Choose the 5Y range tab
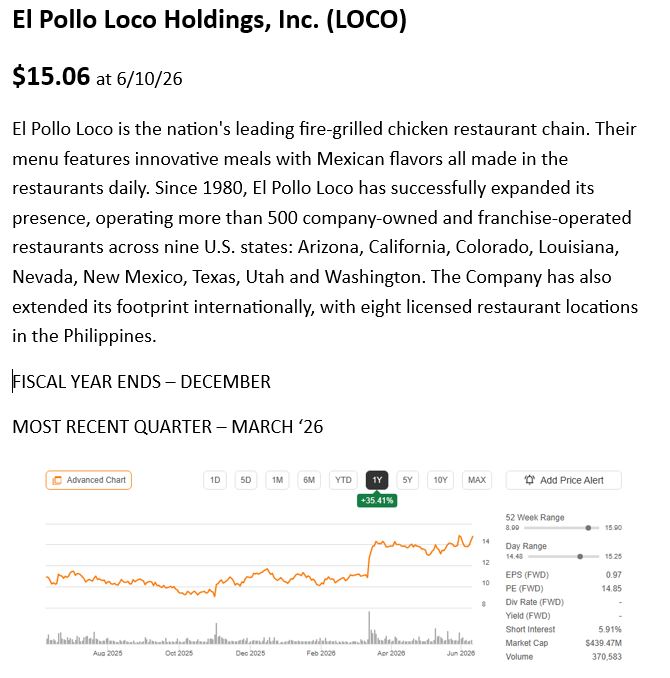This screenshot has height=678, width=670. [x=407, y=480]
